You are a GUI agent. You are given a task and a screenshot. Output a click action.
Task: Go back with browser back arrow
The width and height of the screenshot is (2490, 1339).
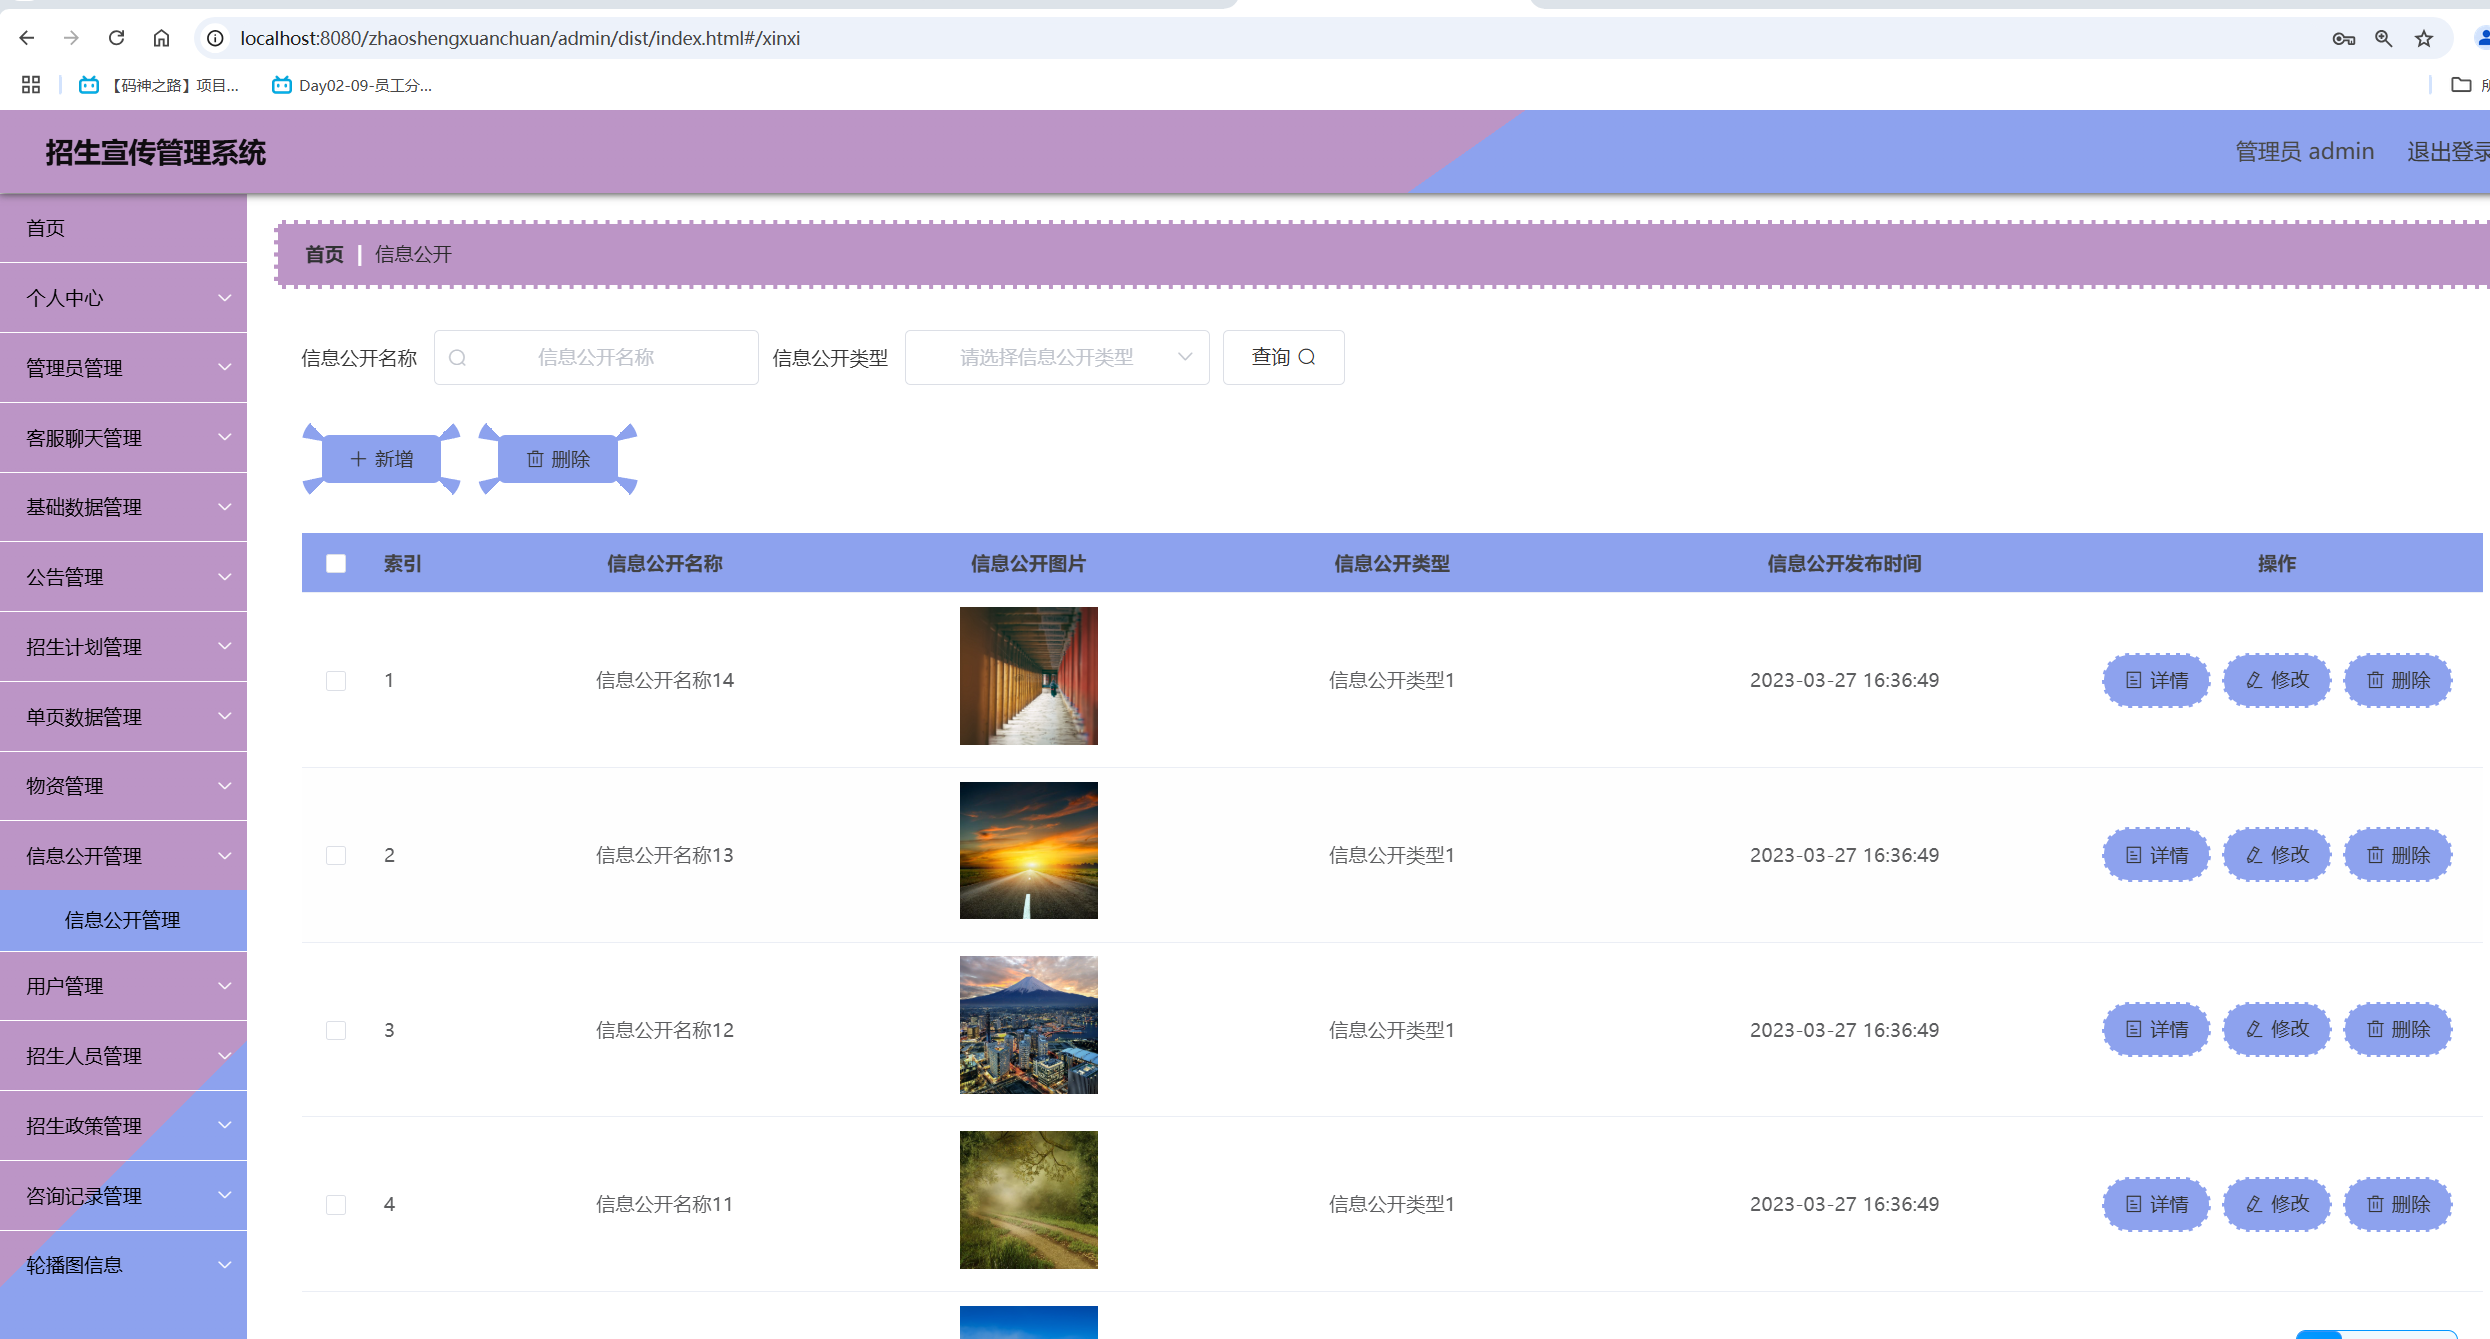[x=27, y=38]
